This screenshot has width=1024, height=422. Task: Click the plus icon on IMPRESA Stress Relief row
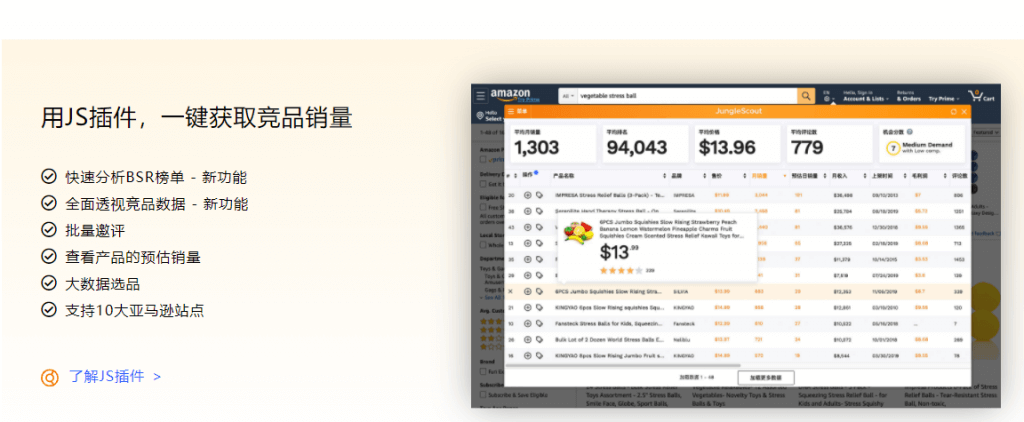(528, 195)
